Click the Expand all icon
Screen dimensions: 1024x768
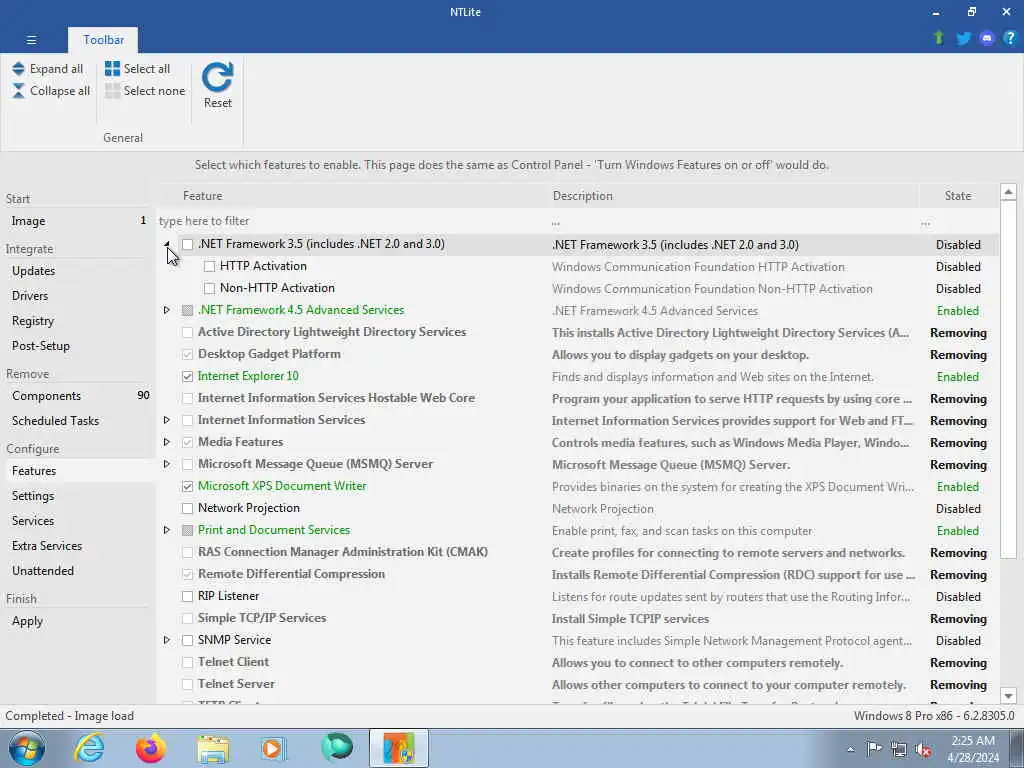pos(18,69)
